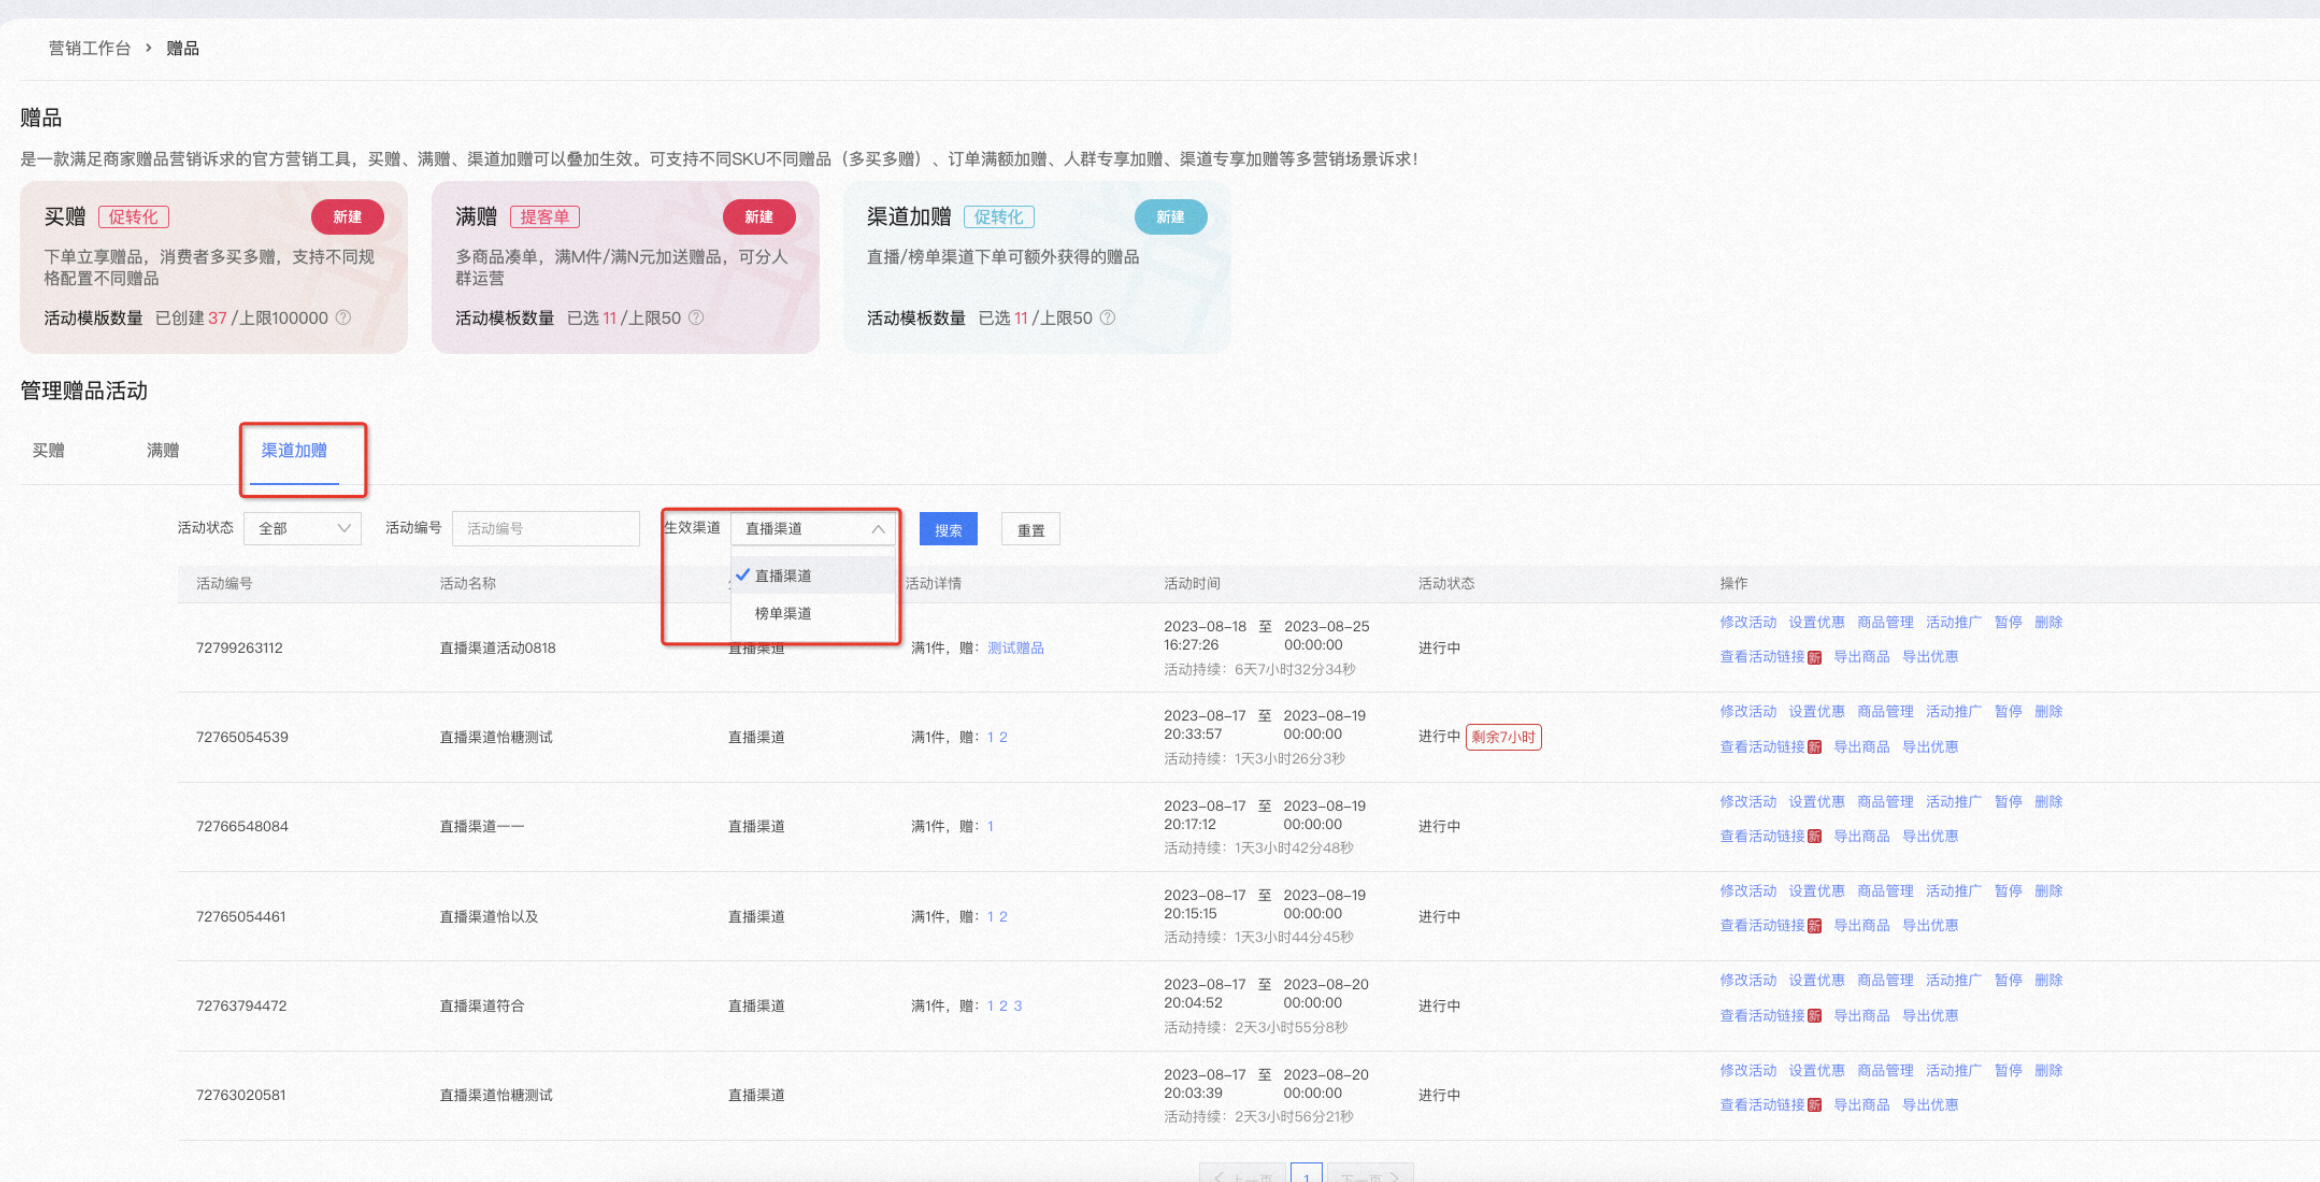Collapse the 生效渠道 dropdown arrow
The image size is (2320, 1182).
pos(878,528)
